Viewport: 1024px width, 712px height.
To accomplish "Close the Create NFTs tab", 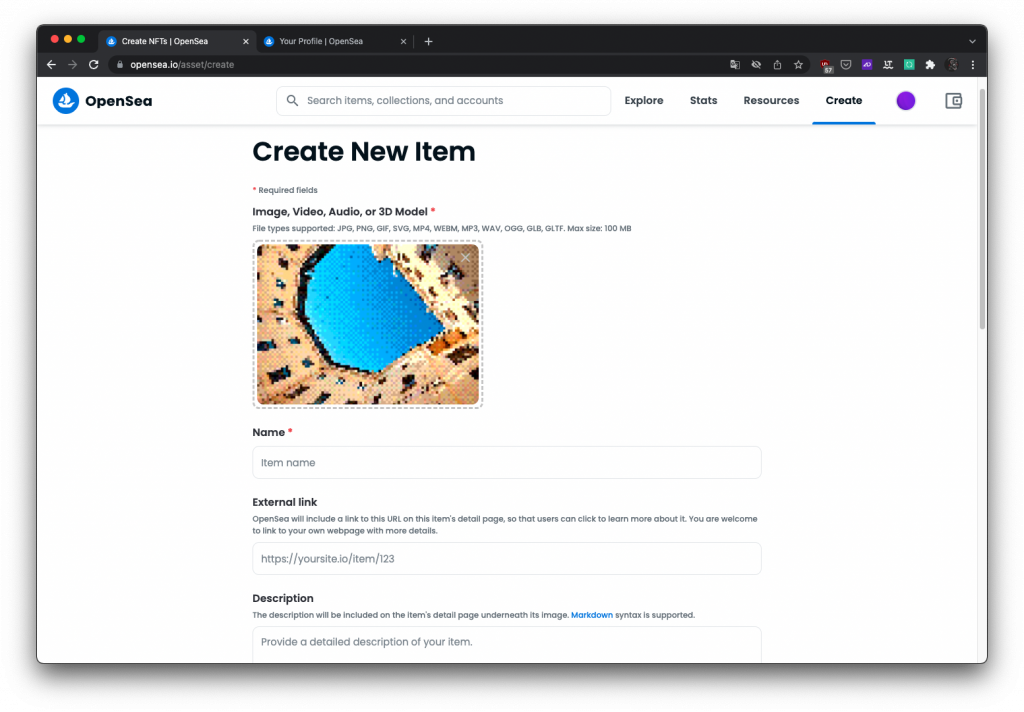I will click(x=246, y=41).
